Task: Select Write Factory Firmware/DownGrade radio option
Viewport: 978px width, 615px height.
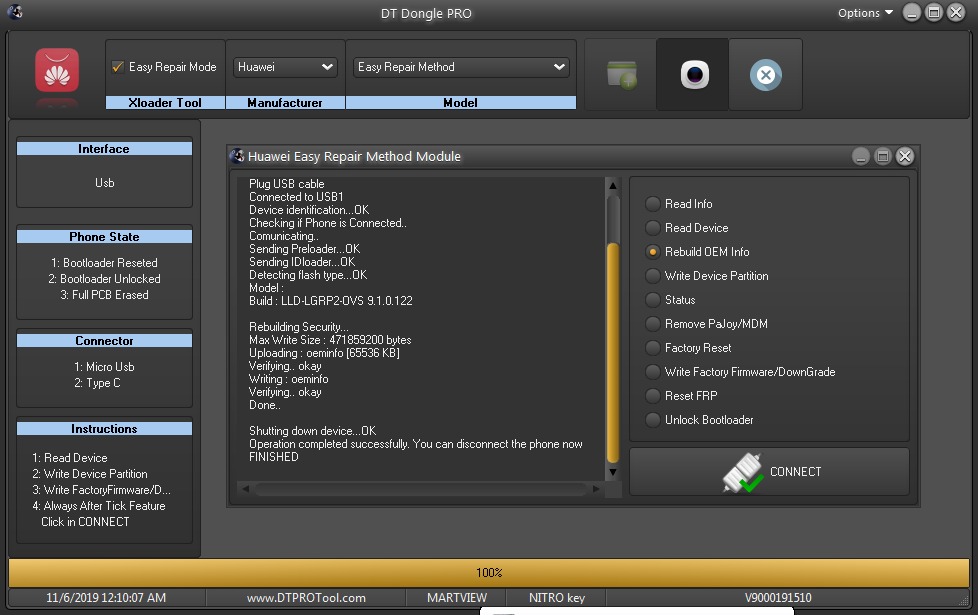Action: point(652,372)
